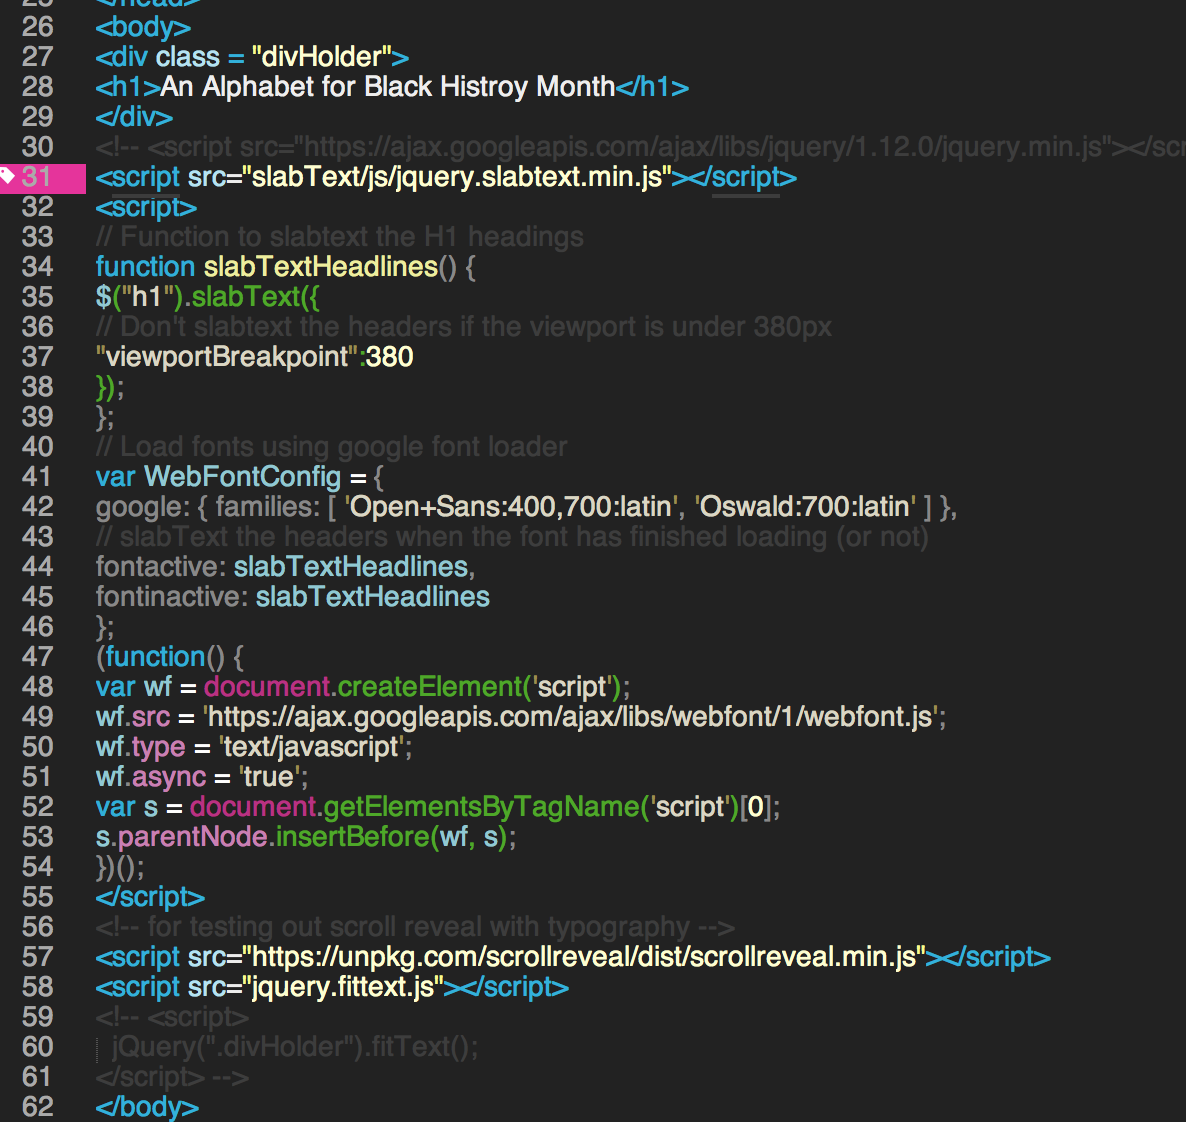Click the 'Open+Sans:400,700:latin' string

click(x=511, y=507)
